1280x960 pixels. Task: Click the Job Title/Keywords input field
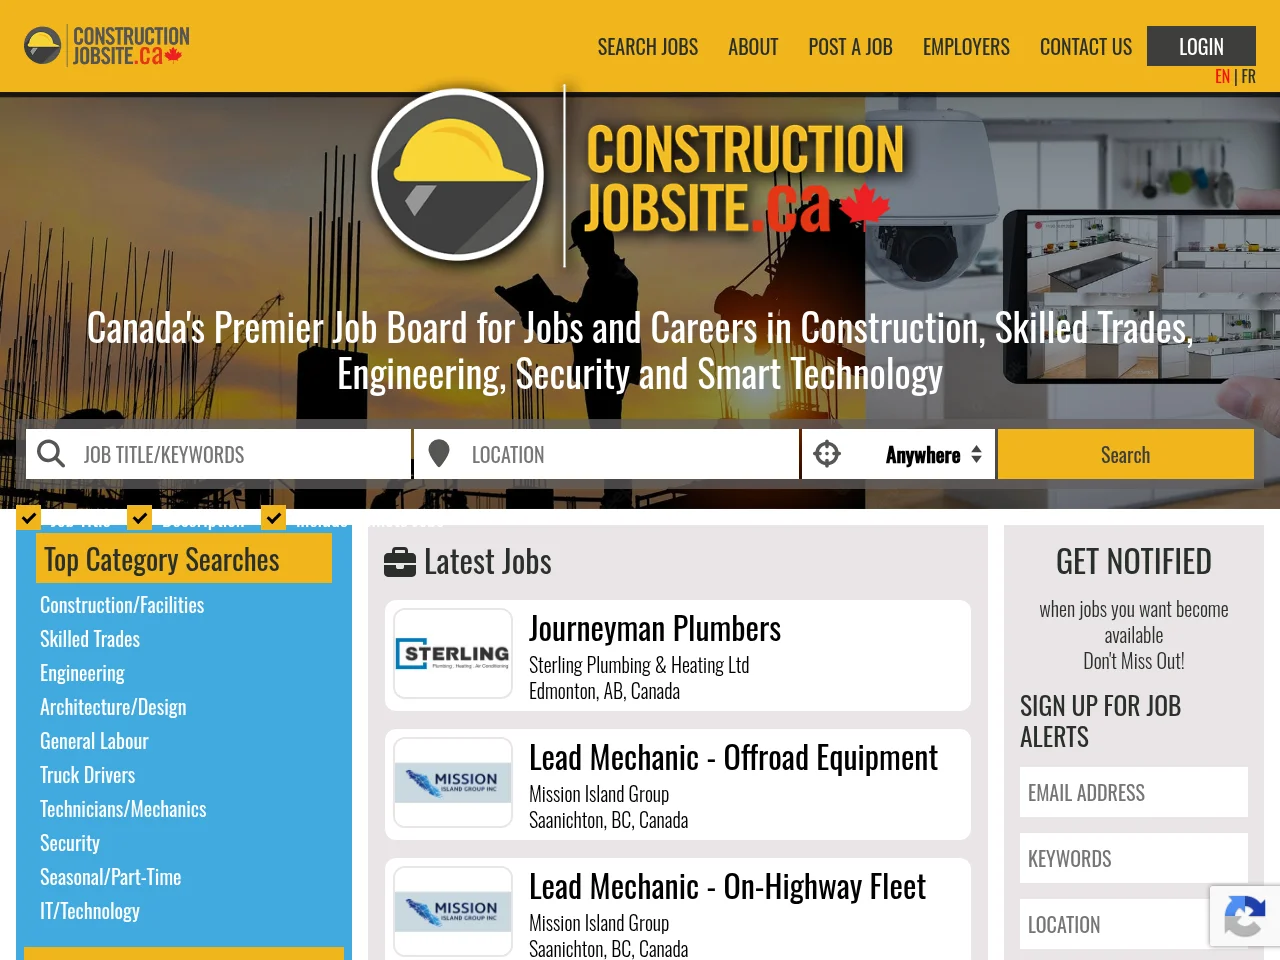[x=219, y=454]
